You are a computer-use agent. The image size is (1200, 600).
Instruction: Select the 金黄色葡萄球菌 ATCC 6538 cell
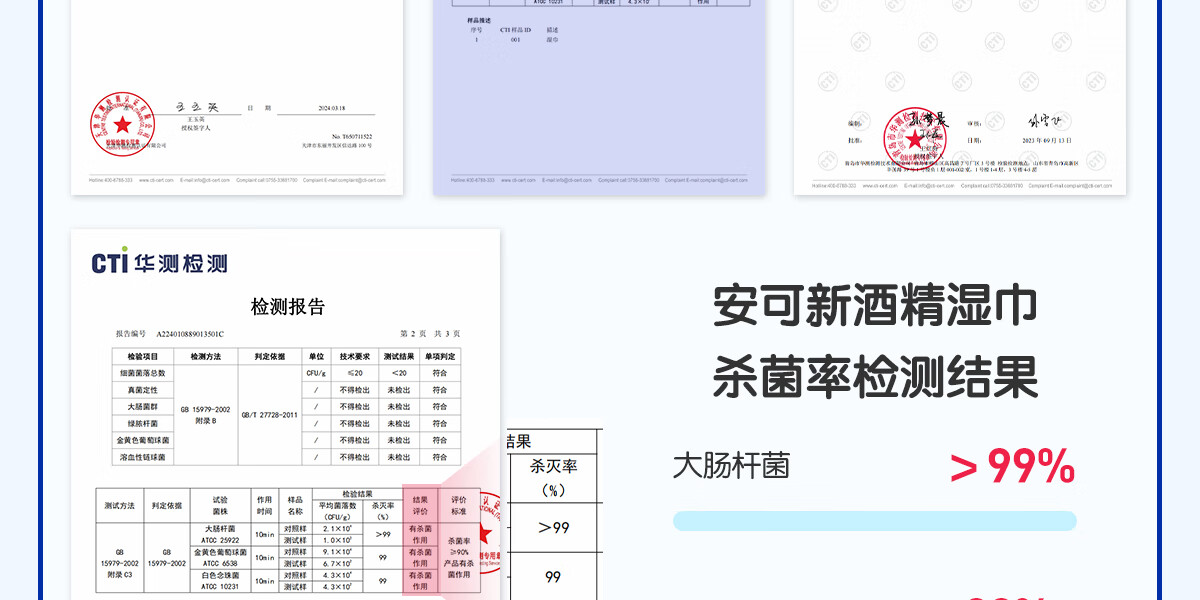coord(220,557)
